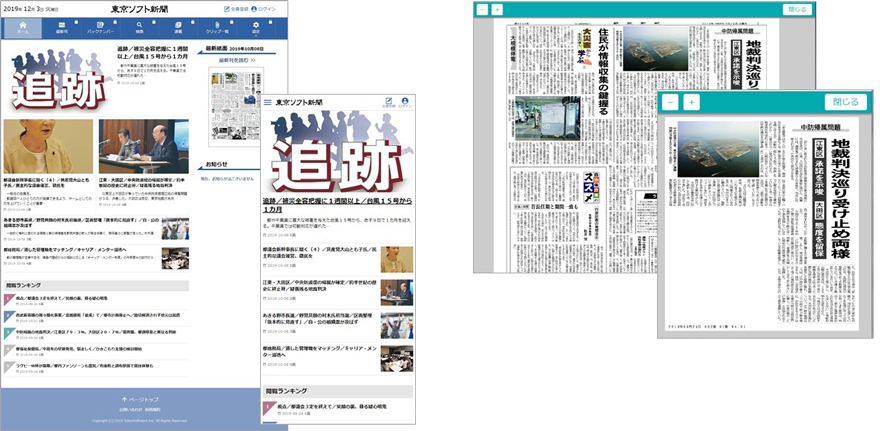Open desktop article 都総務局／適した管理職をマッチング
The height and width of the screenshot is (431, 880).
coord(65,249)
